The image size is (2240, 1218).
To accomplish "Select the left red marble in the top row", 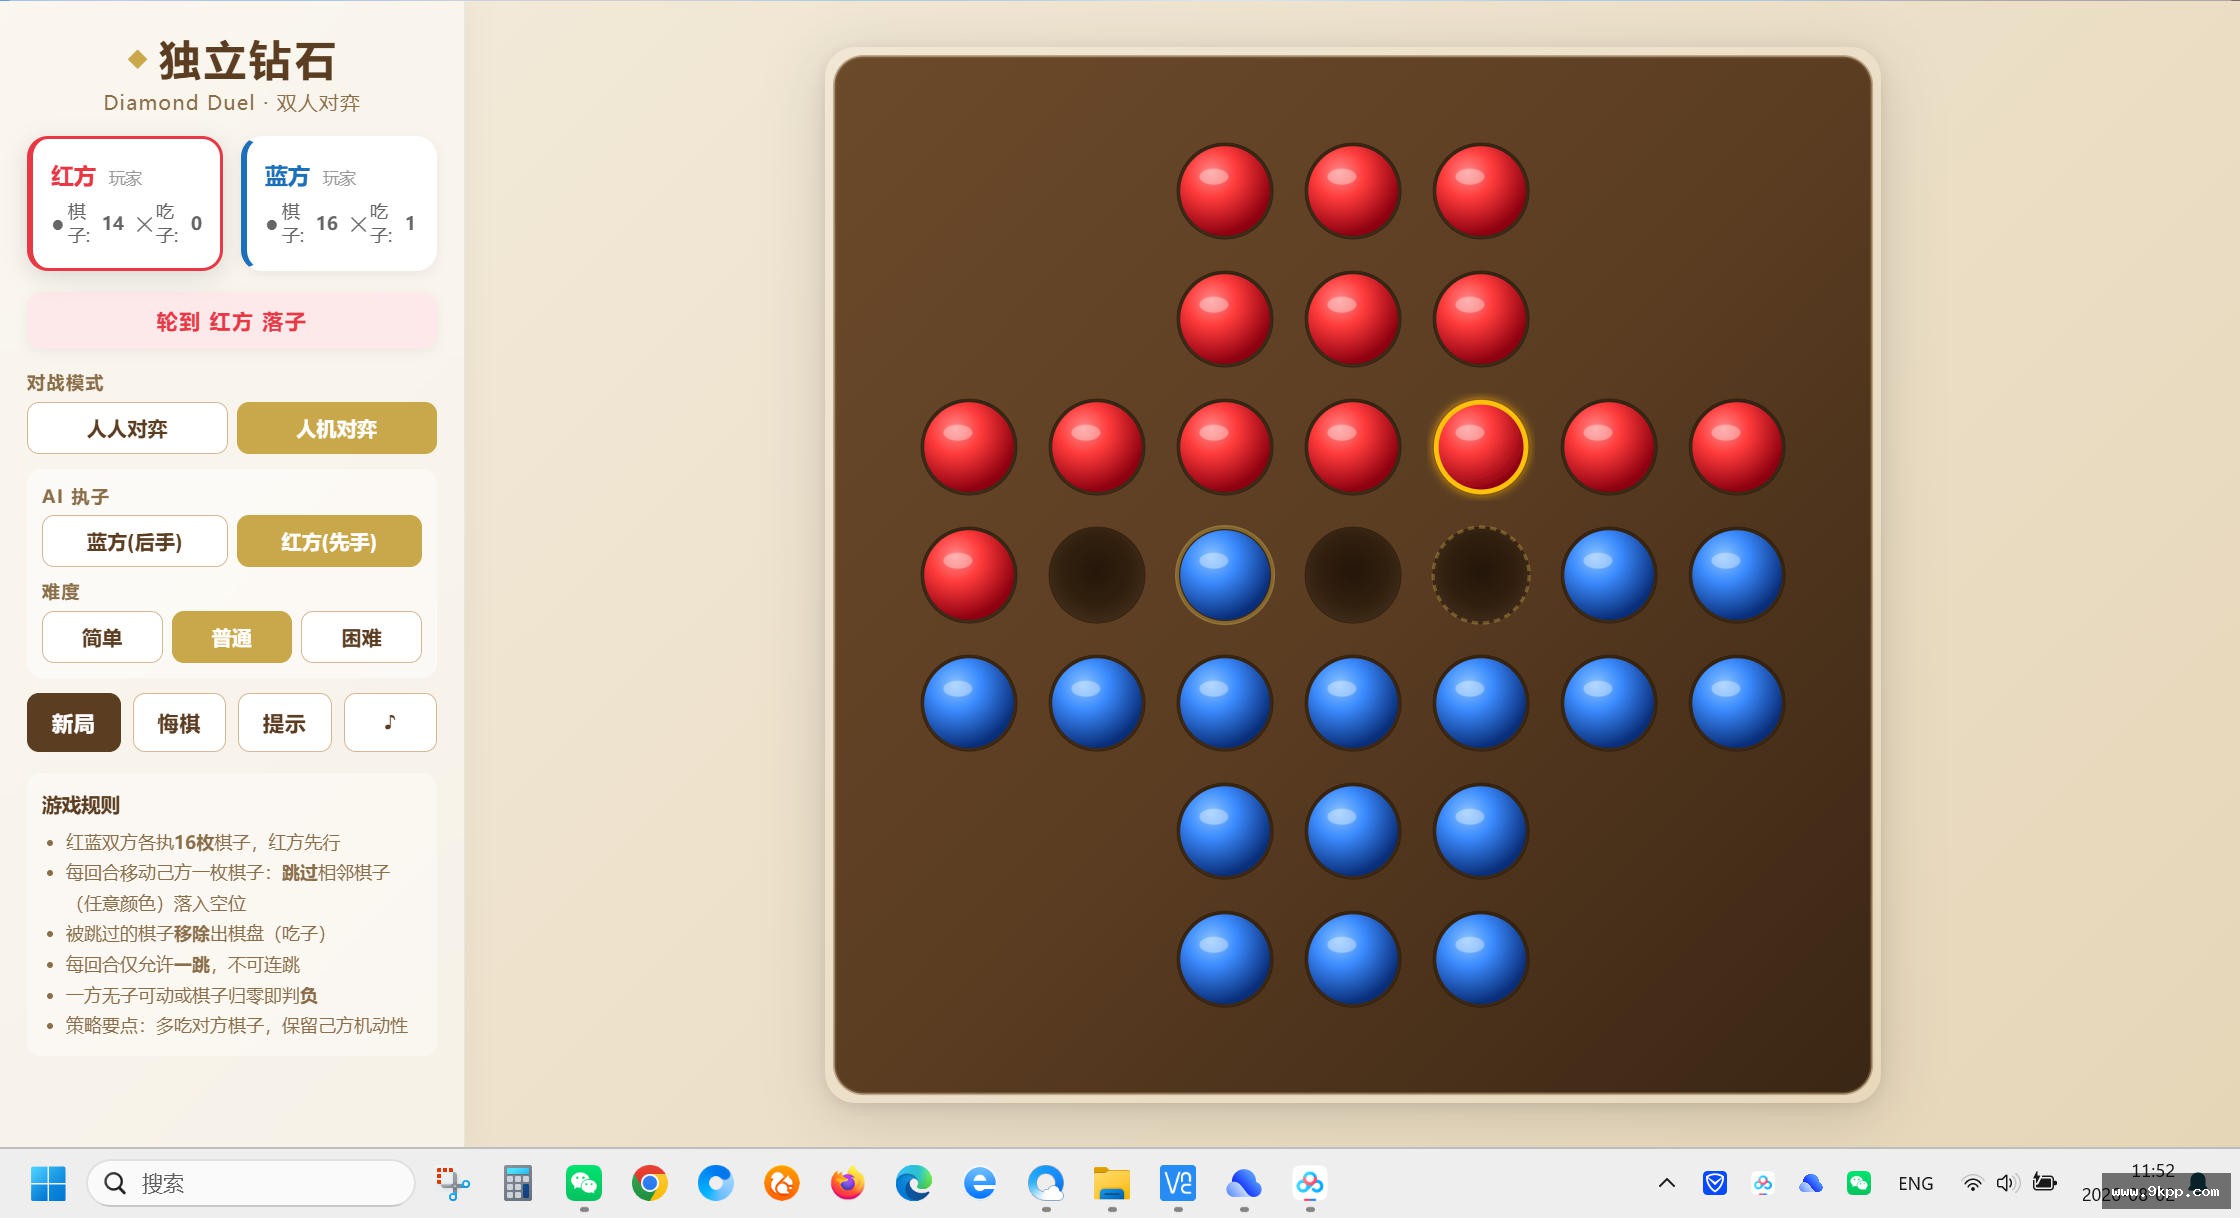I will point(1224,191).
